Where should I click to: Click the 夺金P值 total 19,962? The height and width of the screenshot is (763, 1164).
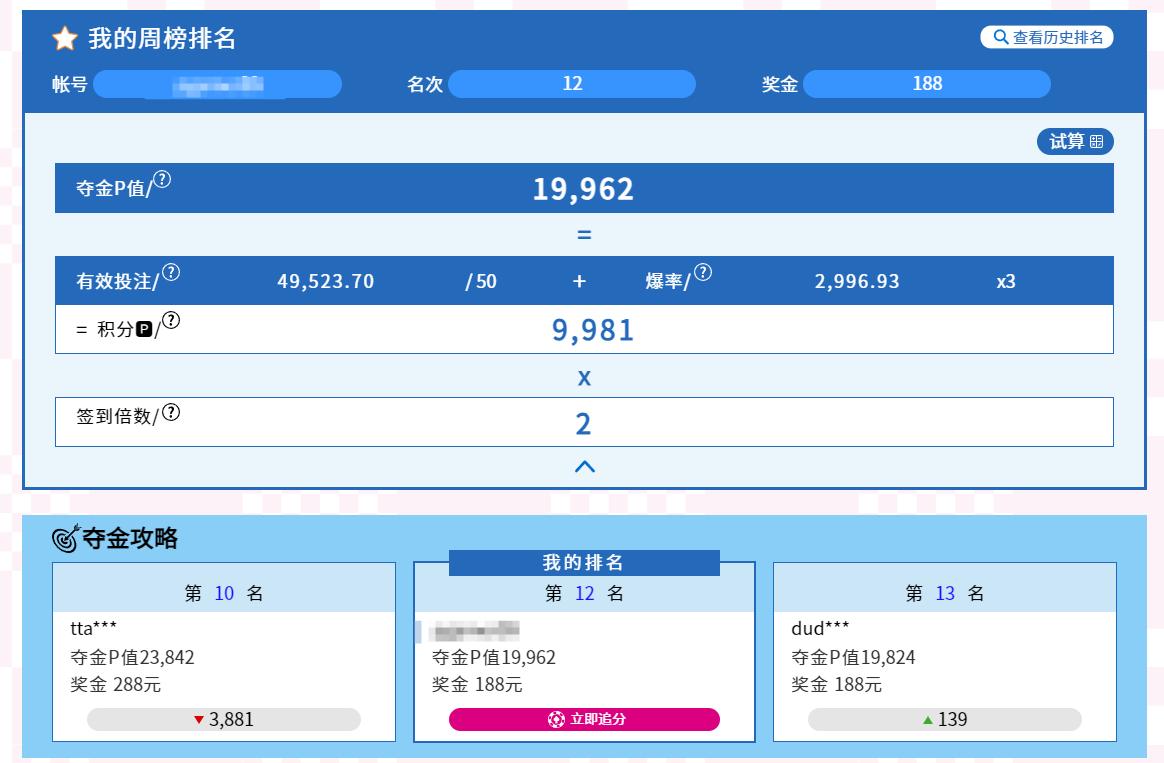pos(583,189)
